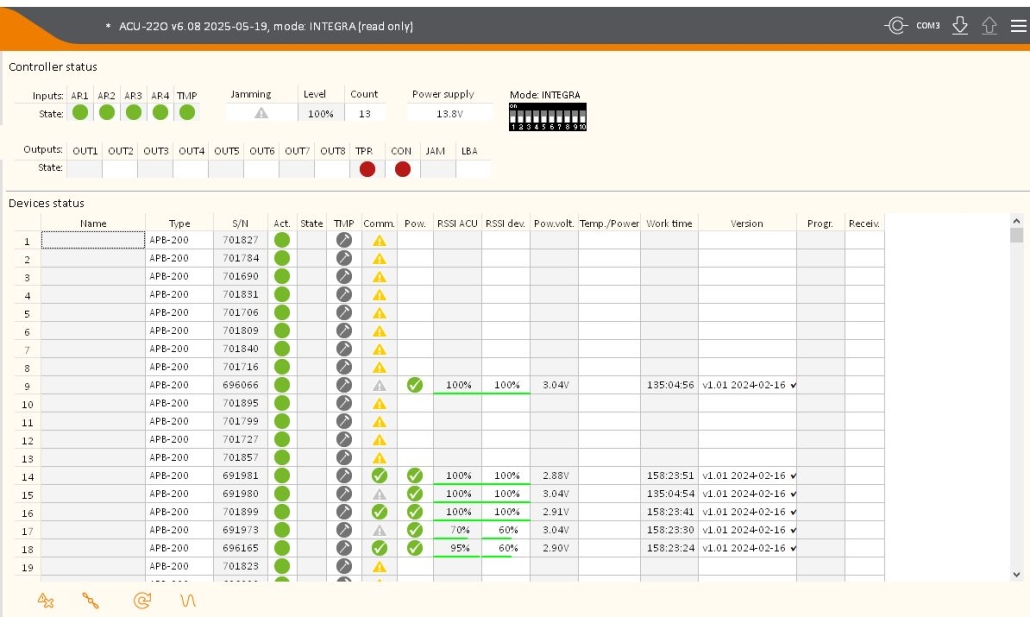Click the chain-link icon in bottom toolbar

(x=91, y=600)
